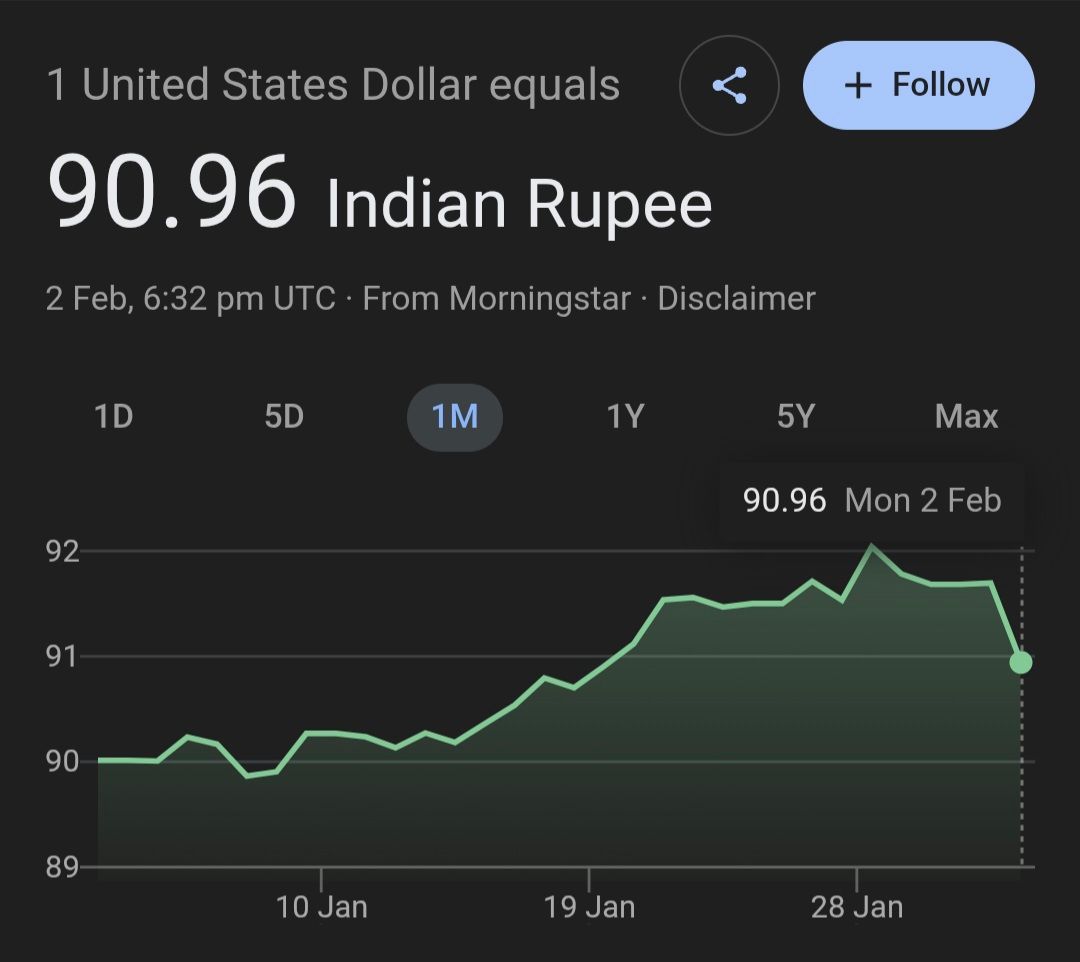Click the chart line's highest peak
The image size is (1080, 962).
(x=871, y=546)
